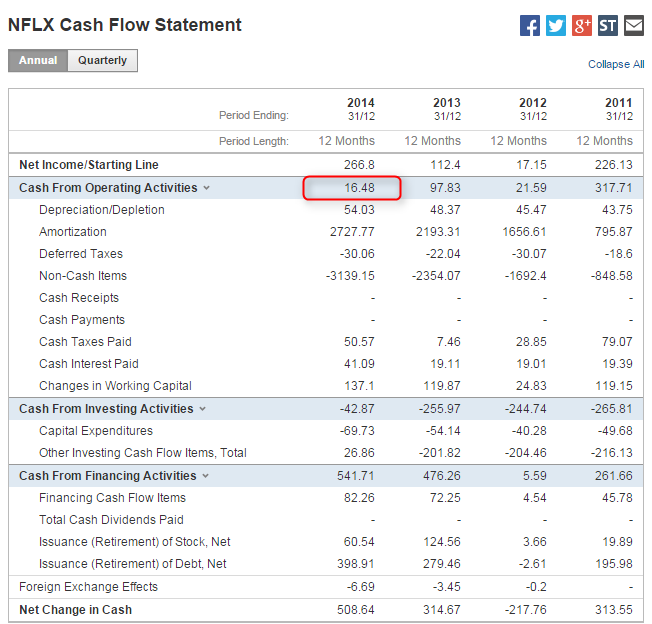Click Cash Interest Paid row label

click(x=89, y=364)
